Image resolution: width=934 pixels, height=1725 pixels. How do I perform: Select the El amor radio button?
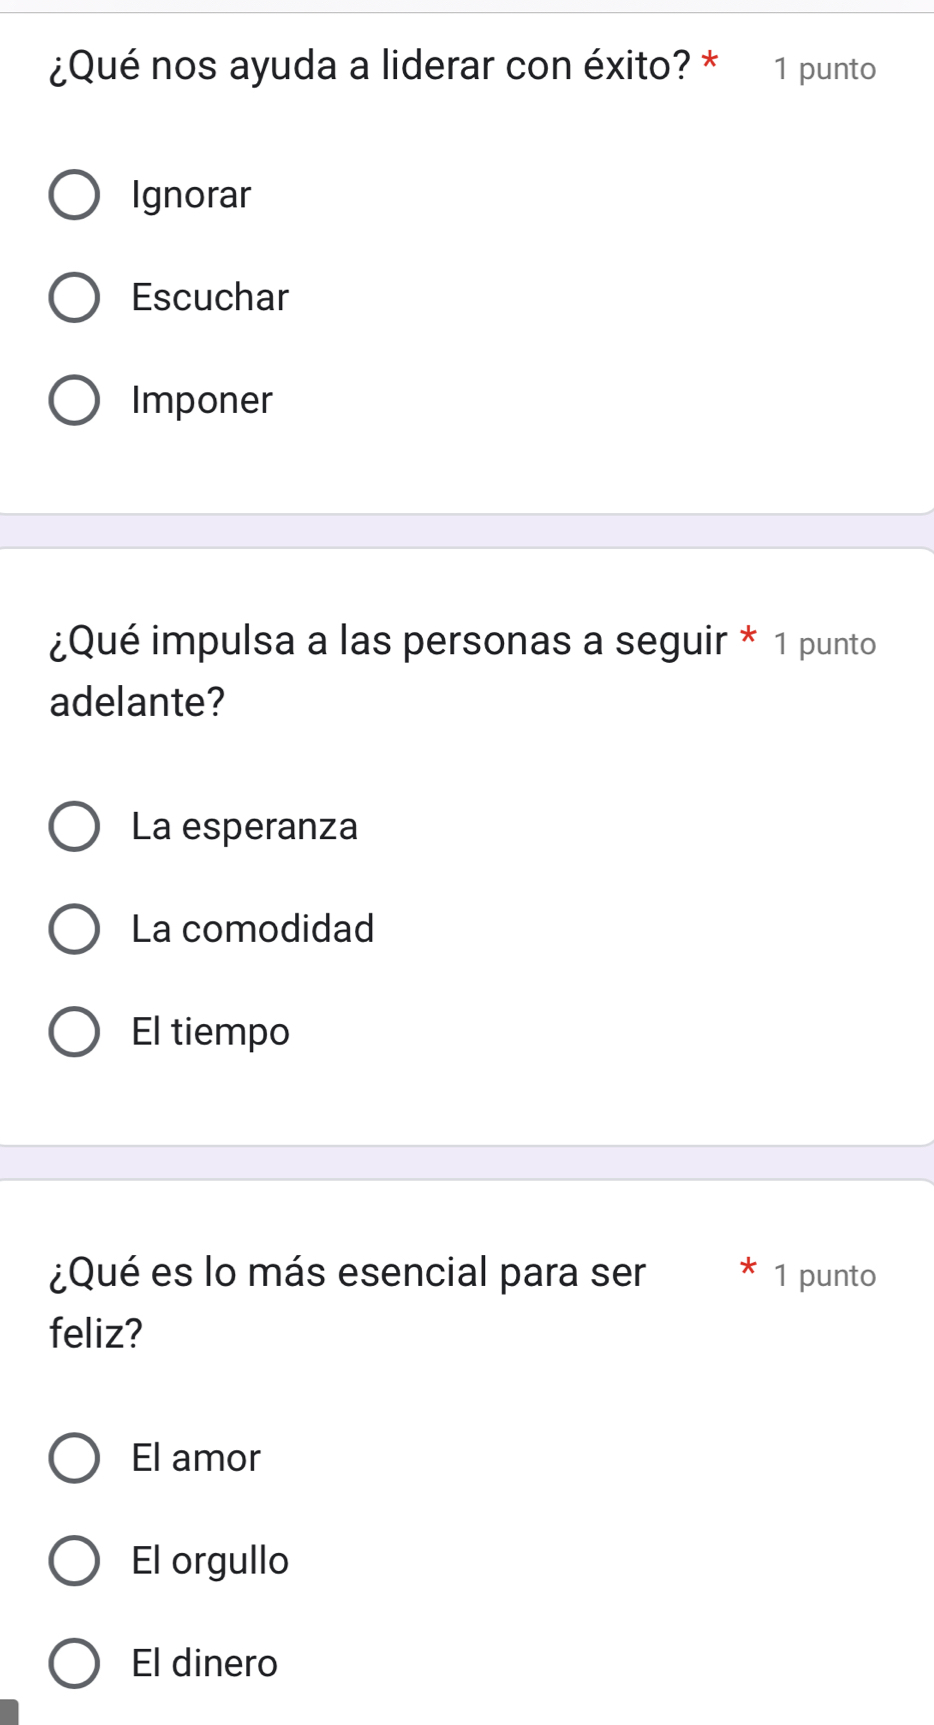tap(74, 1458)
